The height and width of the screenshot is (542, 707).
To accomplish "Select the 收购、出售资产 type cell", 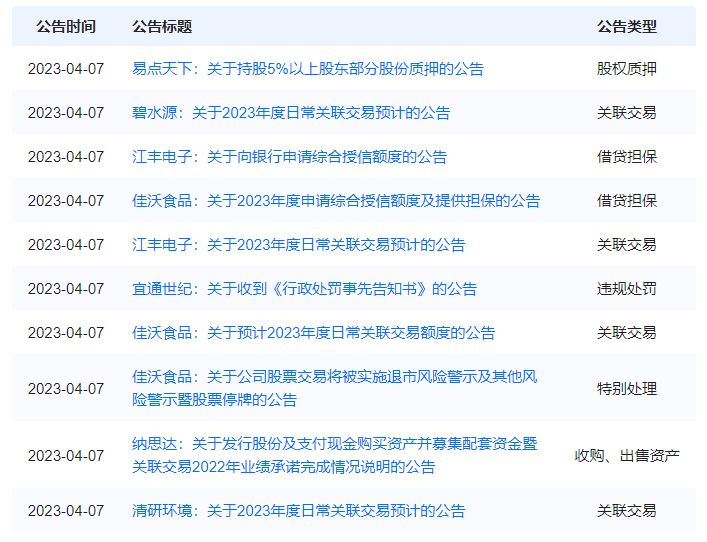I will 627,455.
